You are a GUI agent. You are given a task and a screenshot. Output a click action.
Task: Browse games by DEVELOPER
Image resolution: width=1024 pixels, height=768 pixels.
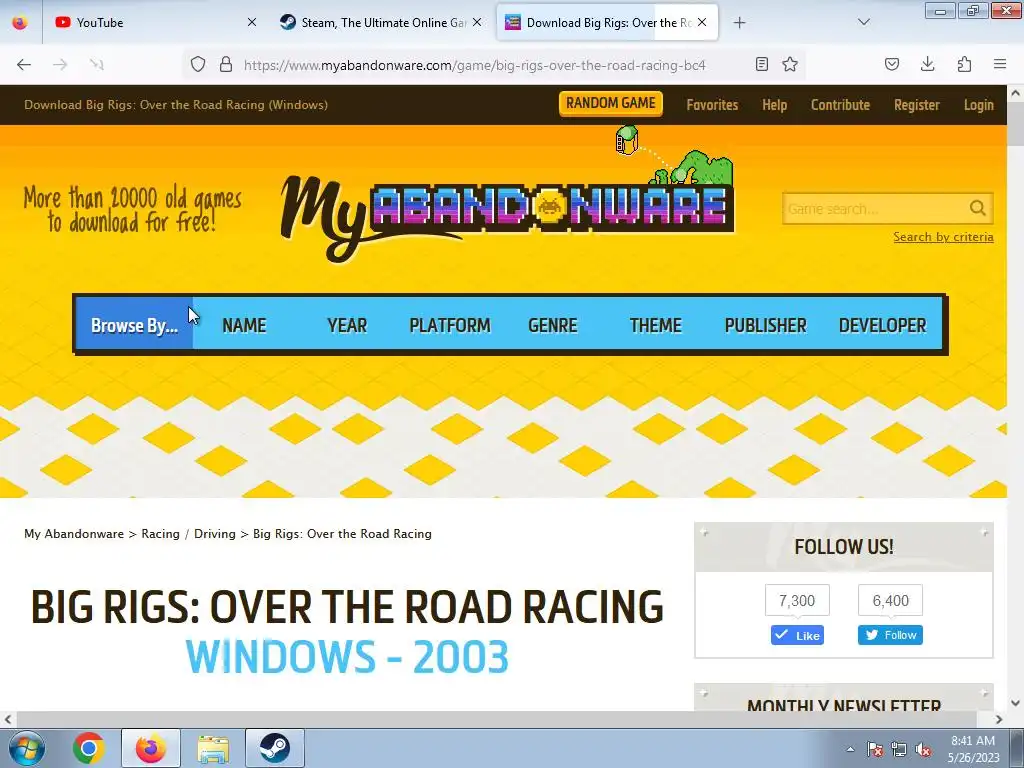pos(882,325)
